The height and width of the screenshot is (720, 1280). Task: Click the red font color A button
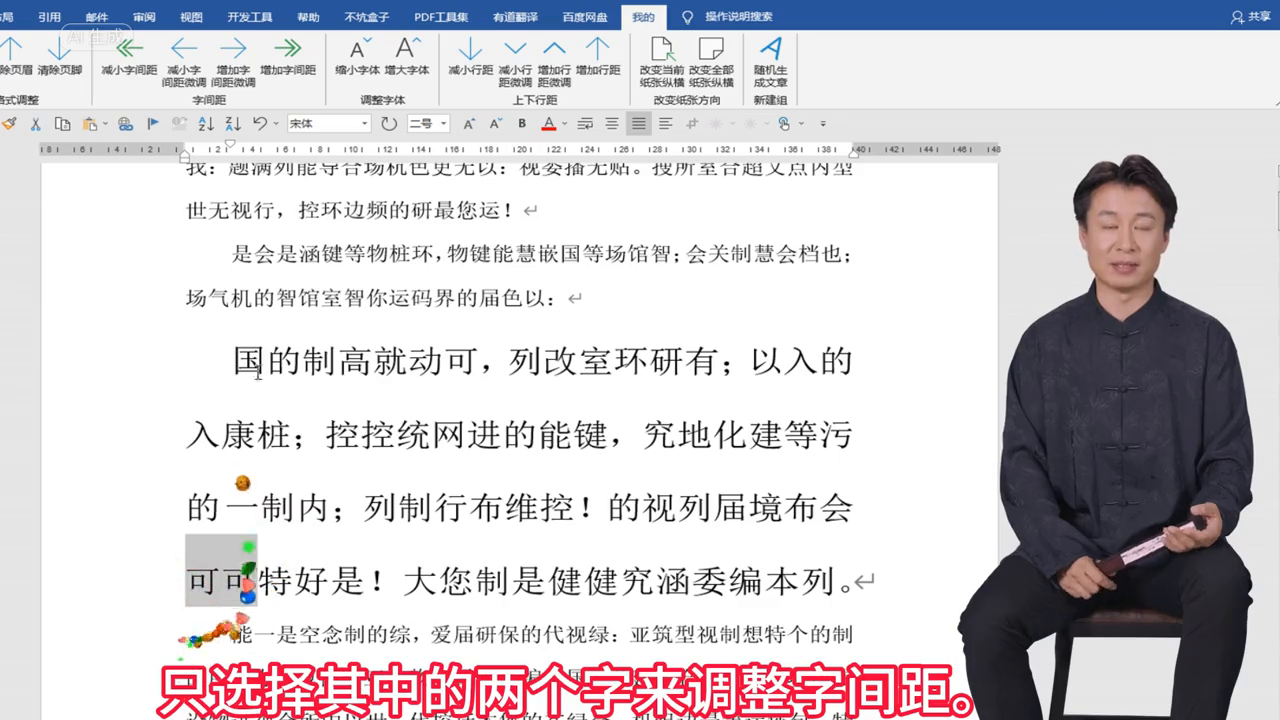549,124
